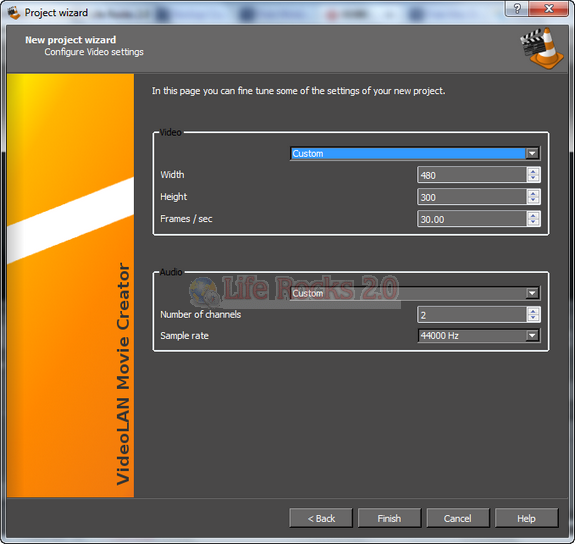Go to previous page with Back button
The height and width of the screenshot is (544, 575).
(x=321, y=518)
